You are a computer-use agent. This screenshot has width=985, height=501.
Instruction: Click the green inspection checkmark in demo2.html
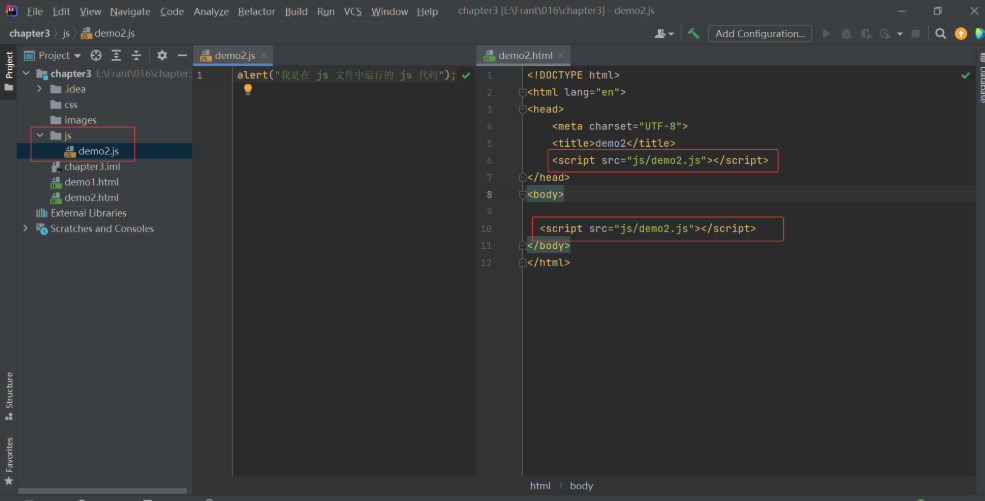pos(966,75)
